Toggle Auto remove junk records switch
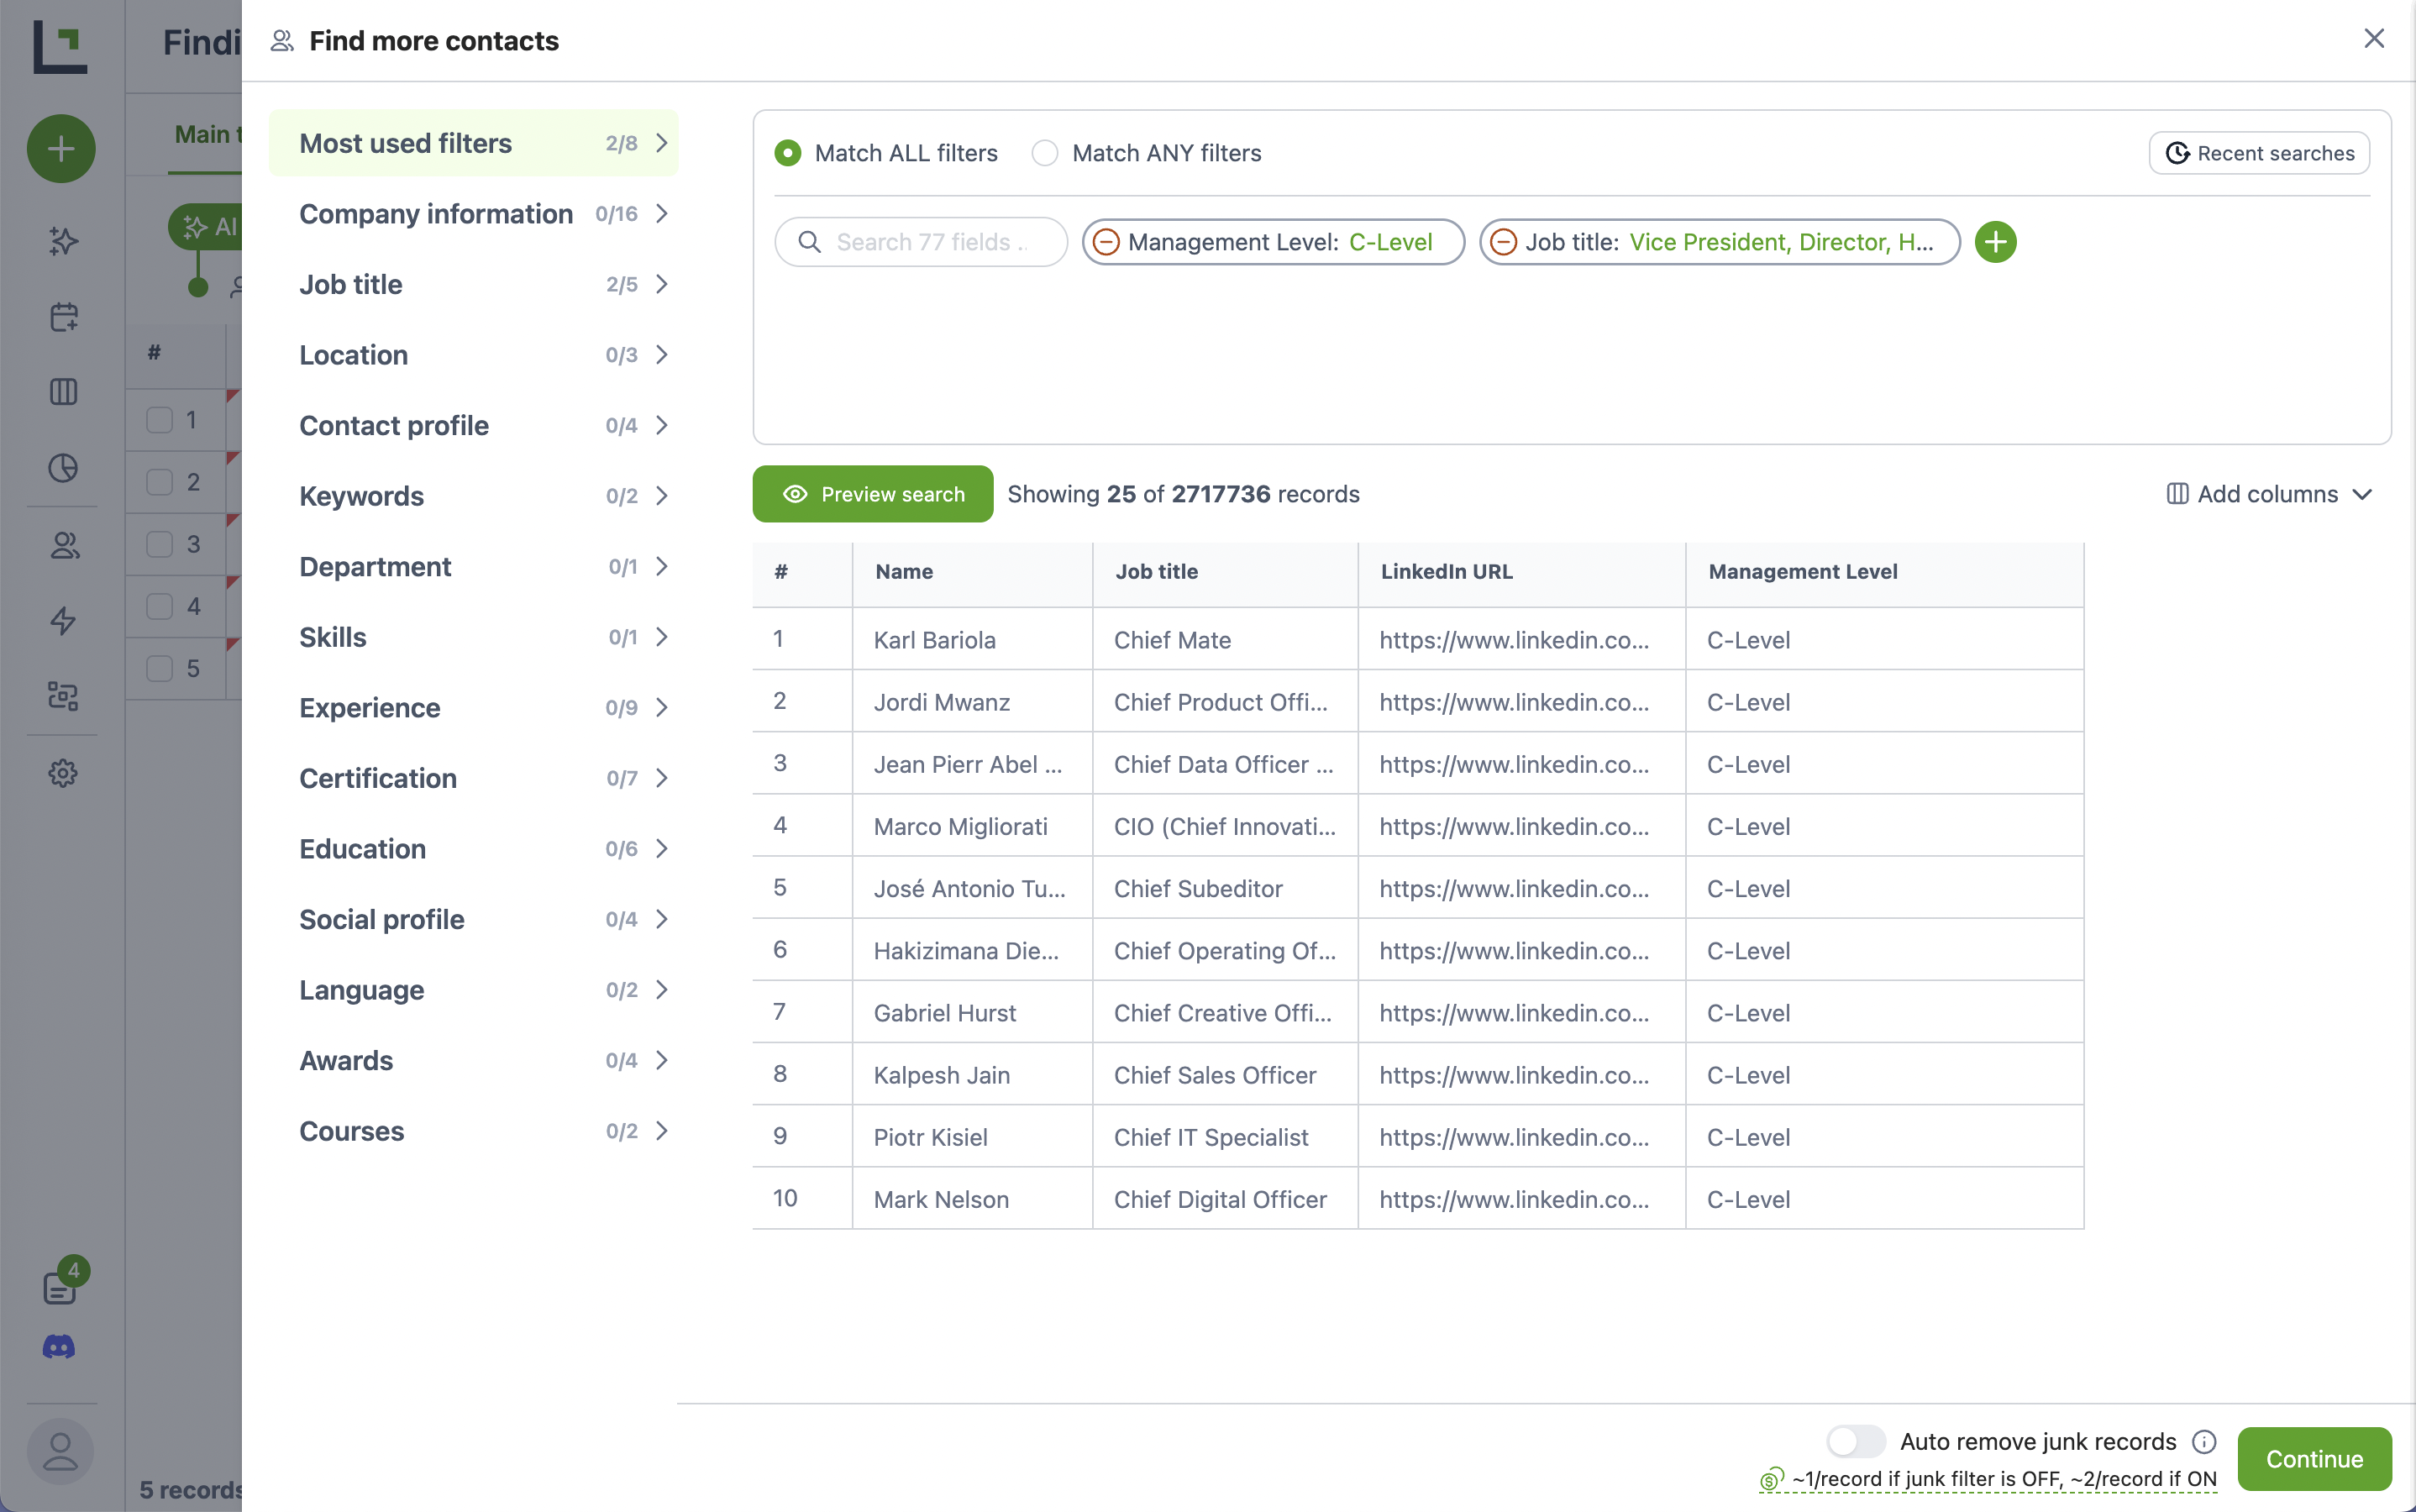Viewport: 2416px width, 1512px height. (1856, 1441)
